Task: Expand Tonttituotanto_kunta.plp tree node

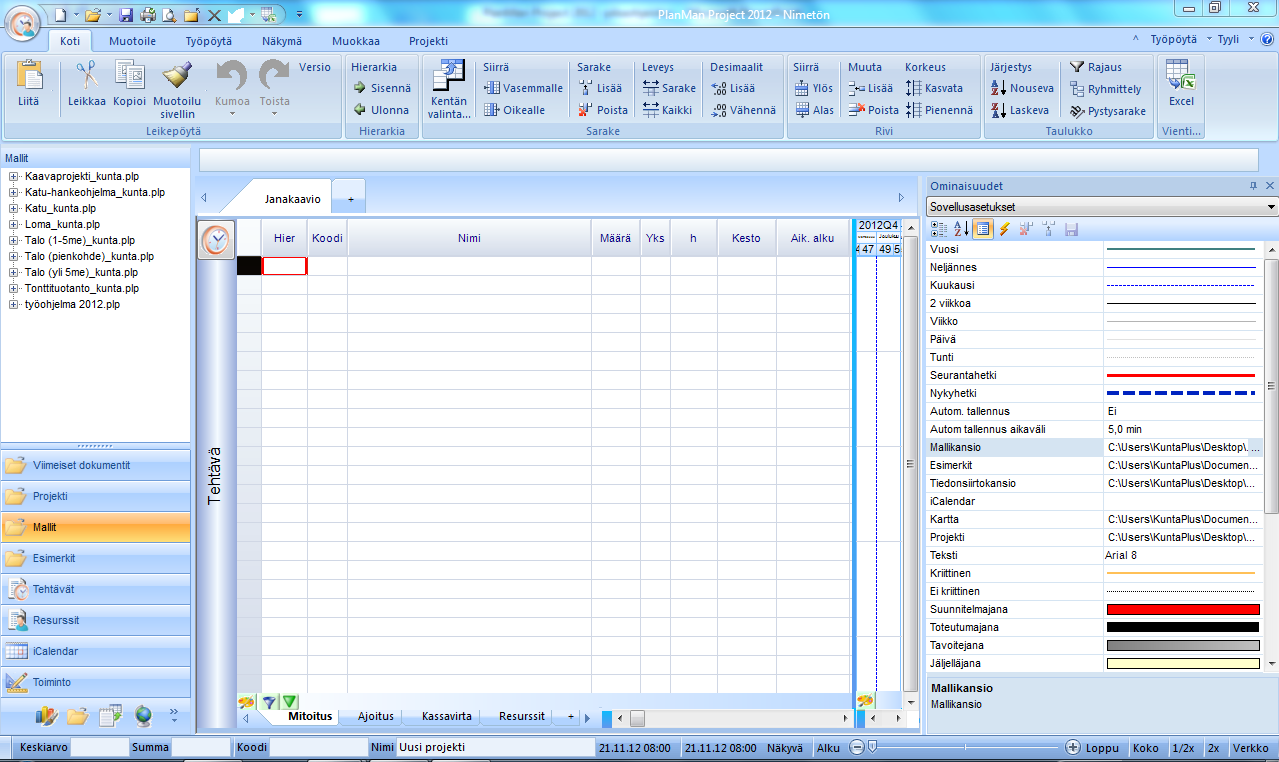Action: (x=14, y=288)
